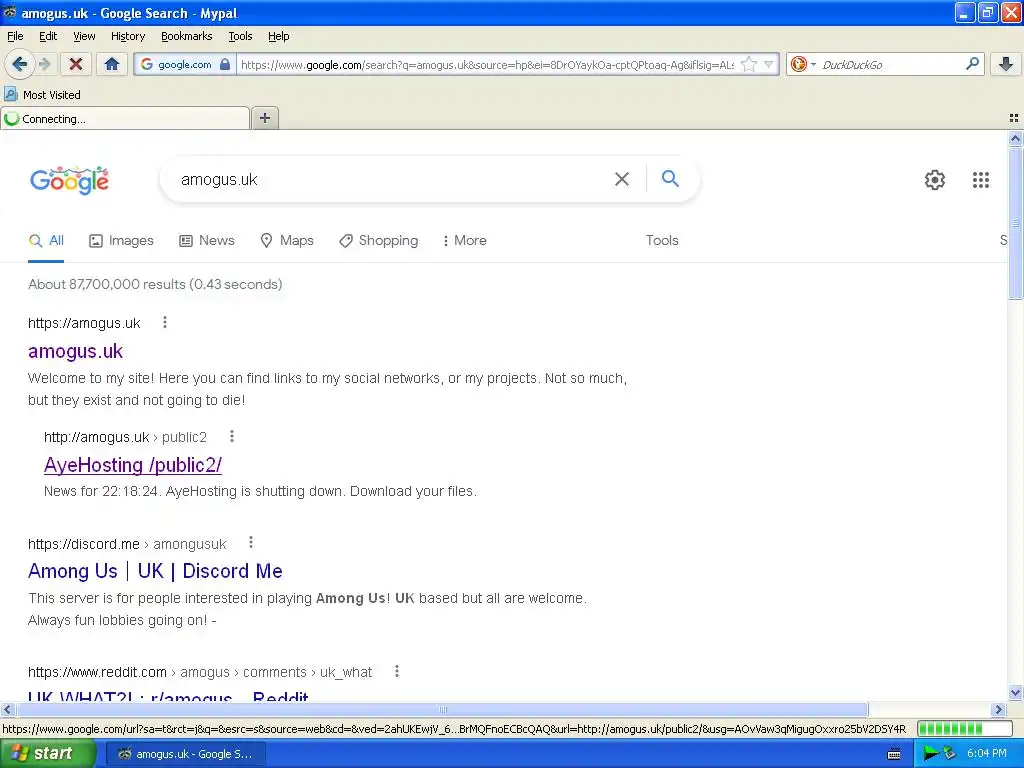1024x768 pixels.
Task: Click the Google search query field
Action: click(x=392, y=180)
